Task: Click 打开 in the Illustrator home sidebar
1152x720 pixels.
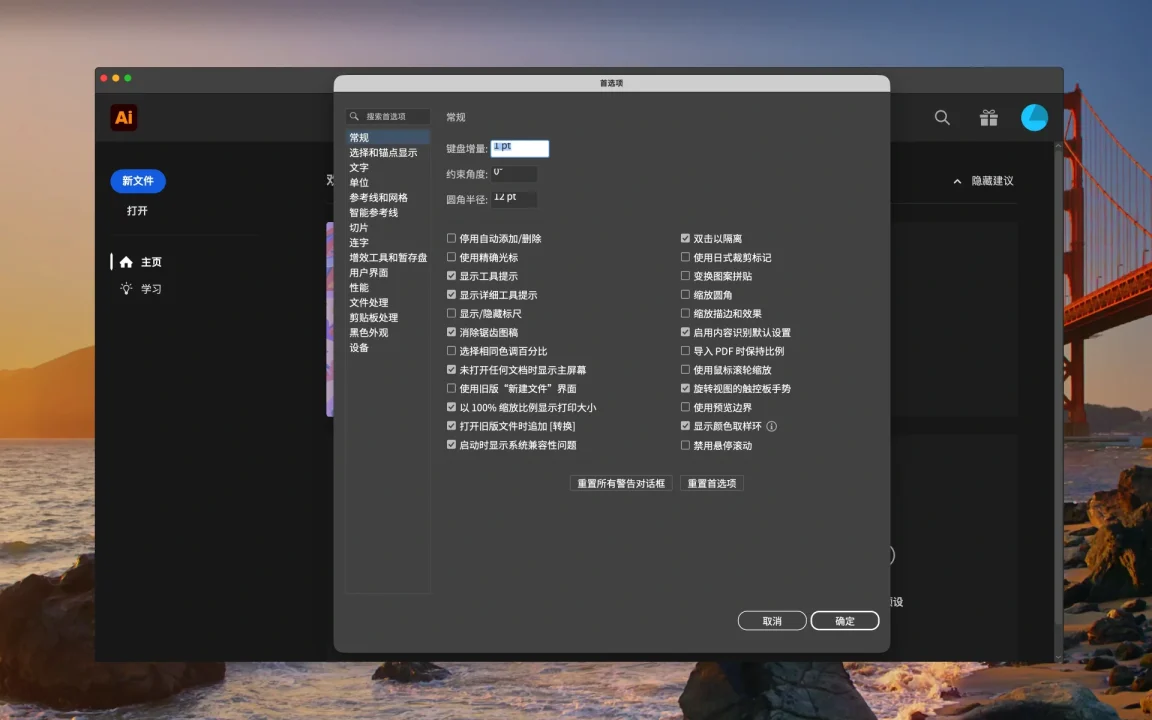Action: pos(137,211)
